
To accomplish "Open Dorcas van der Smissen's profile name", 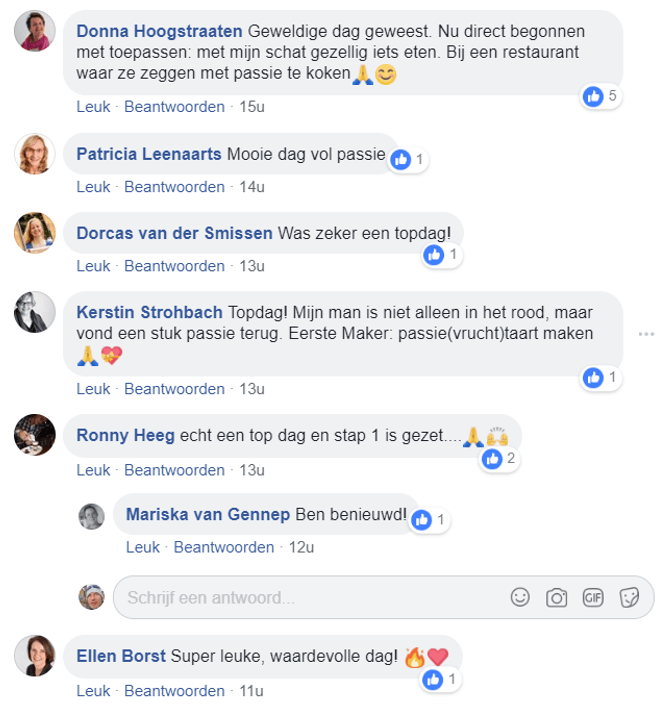I will coord(174,233).
